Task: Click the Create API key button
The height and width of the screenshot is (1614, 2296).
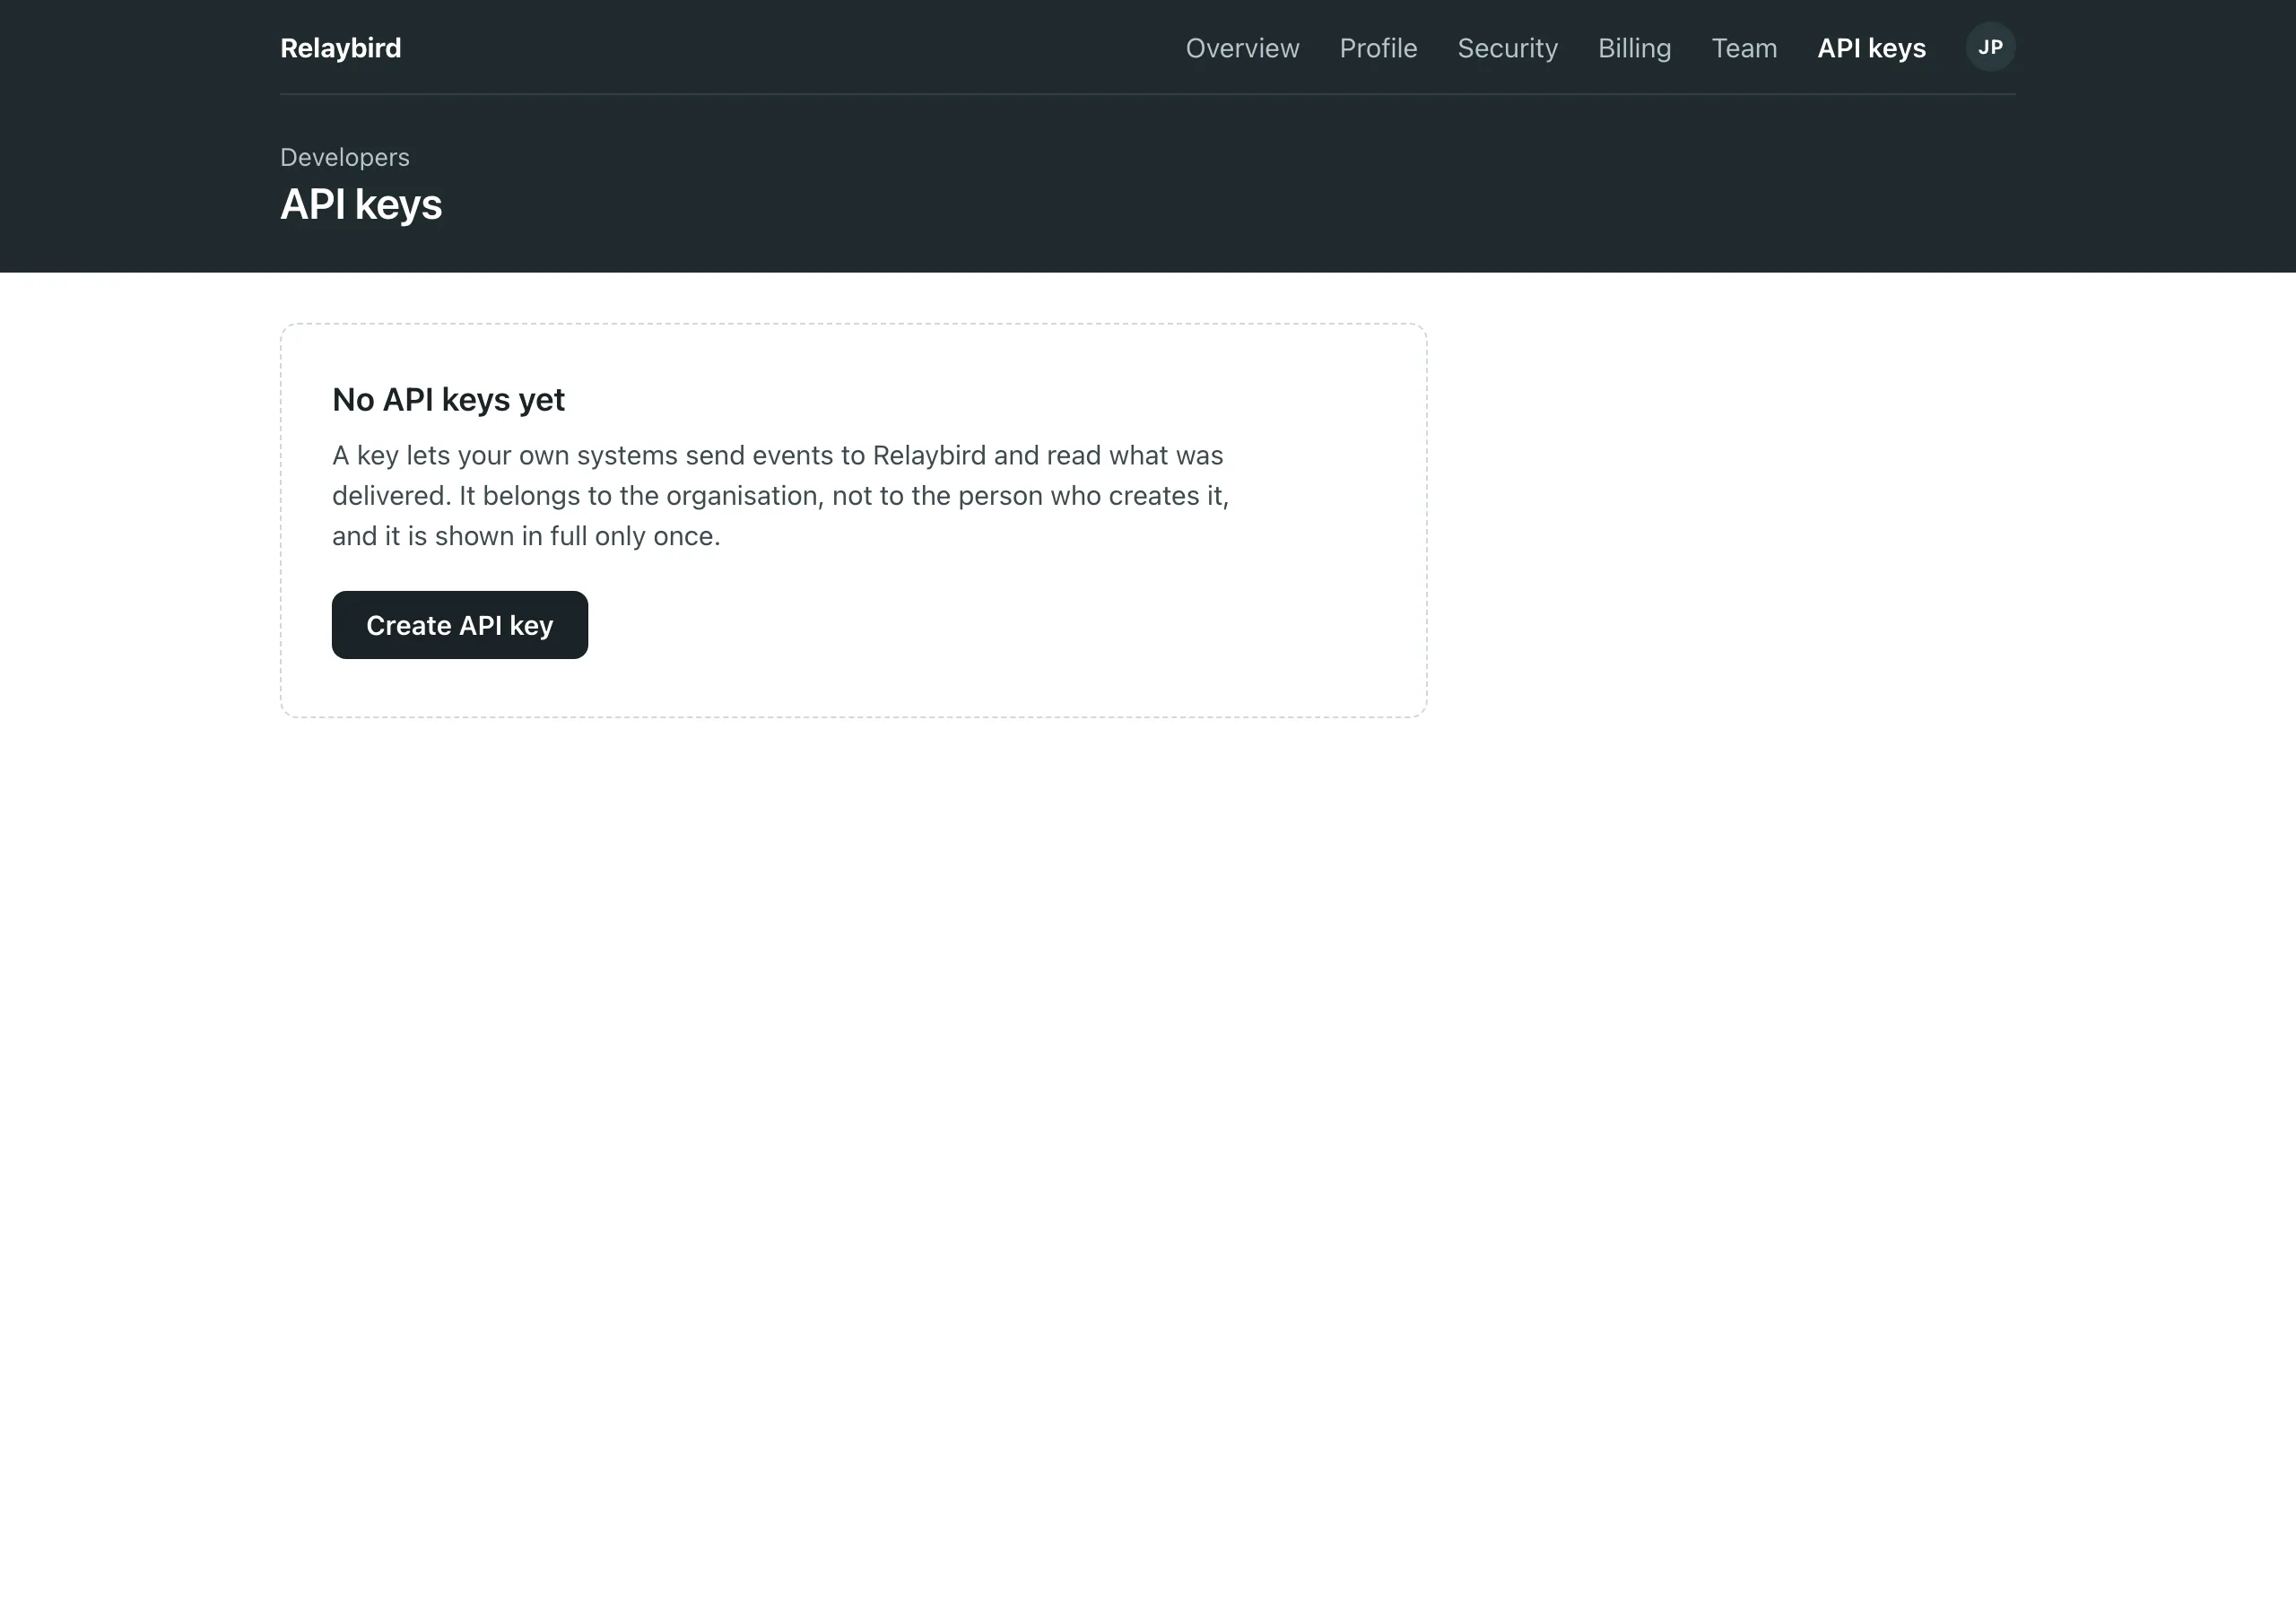Action: point(460,625)
